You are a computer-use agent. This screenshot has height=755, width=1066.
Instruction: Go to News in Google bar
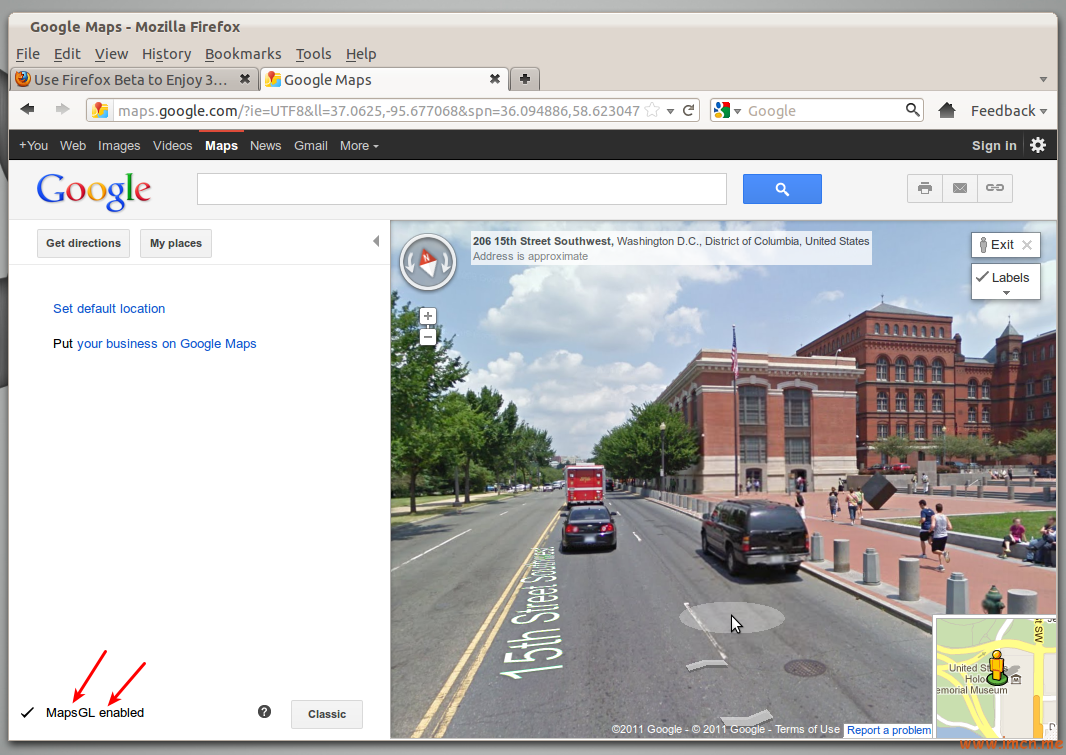265,145
